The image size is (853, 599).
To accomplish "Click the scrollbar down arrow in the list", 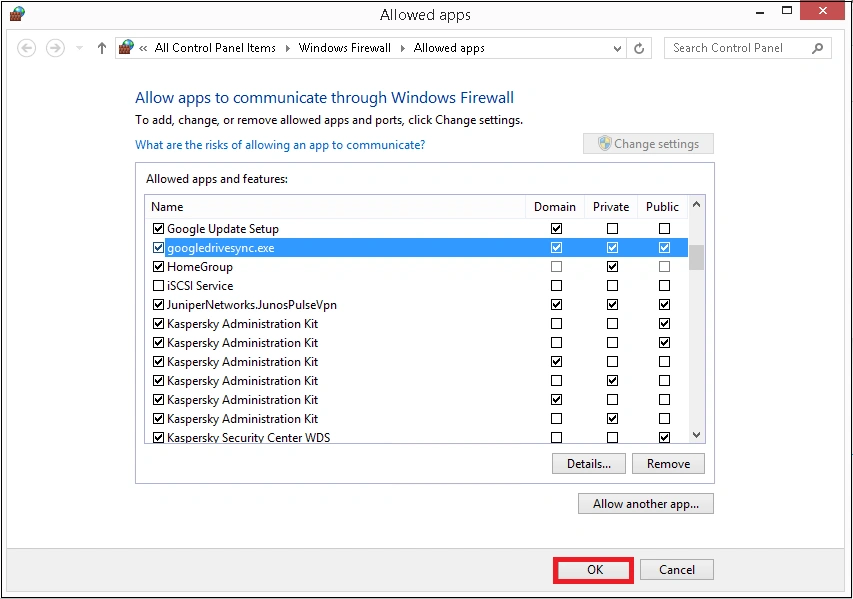I will [696, 434].
